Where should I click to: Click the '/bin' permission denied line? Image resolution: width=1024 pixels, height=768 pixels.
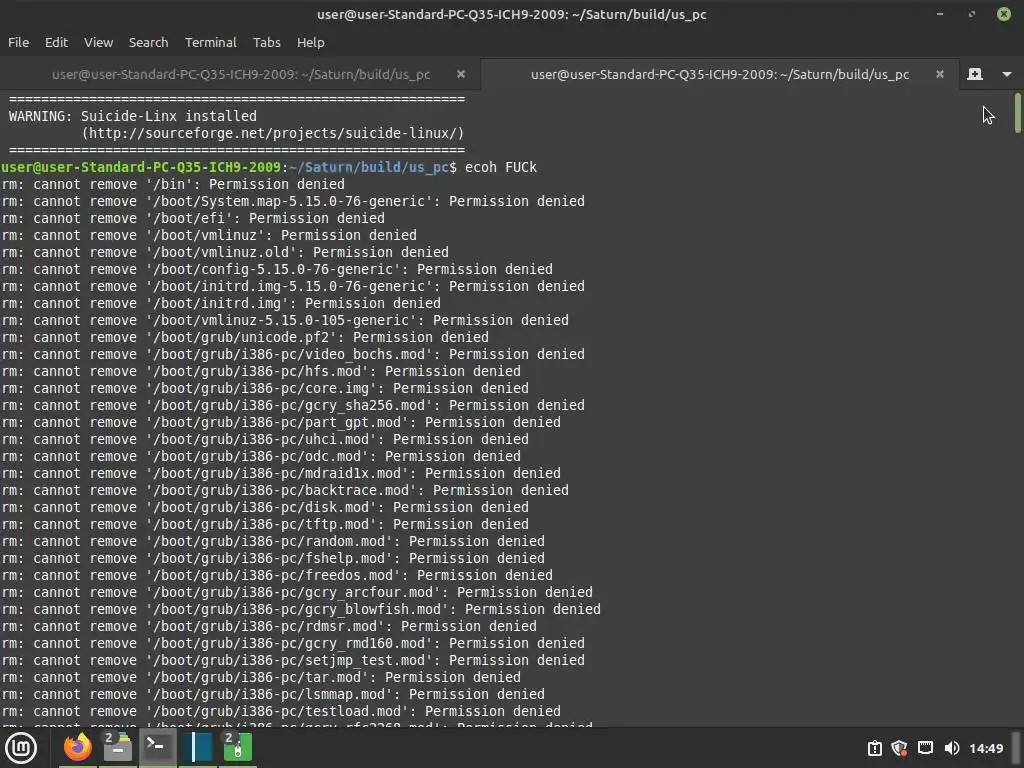click(173, 184)
